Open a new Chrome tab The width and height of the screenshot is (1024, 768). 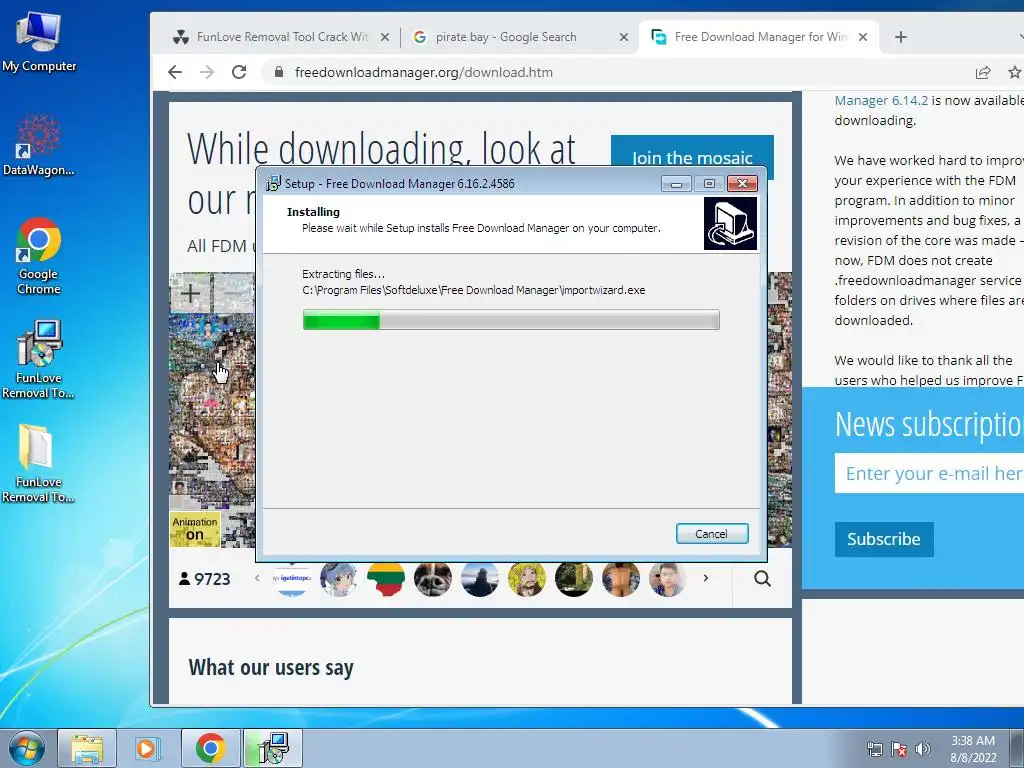901,37
